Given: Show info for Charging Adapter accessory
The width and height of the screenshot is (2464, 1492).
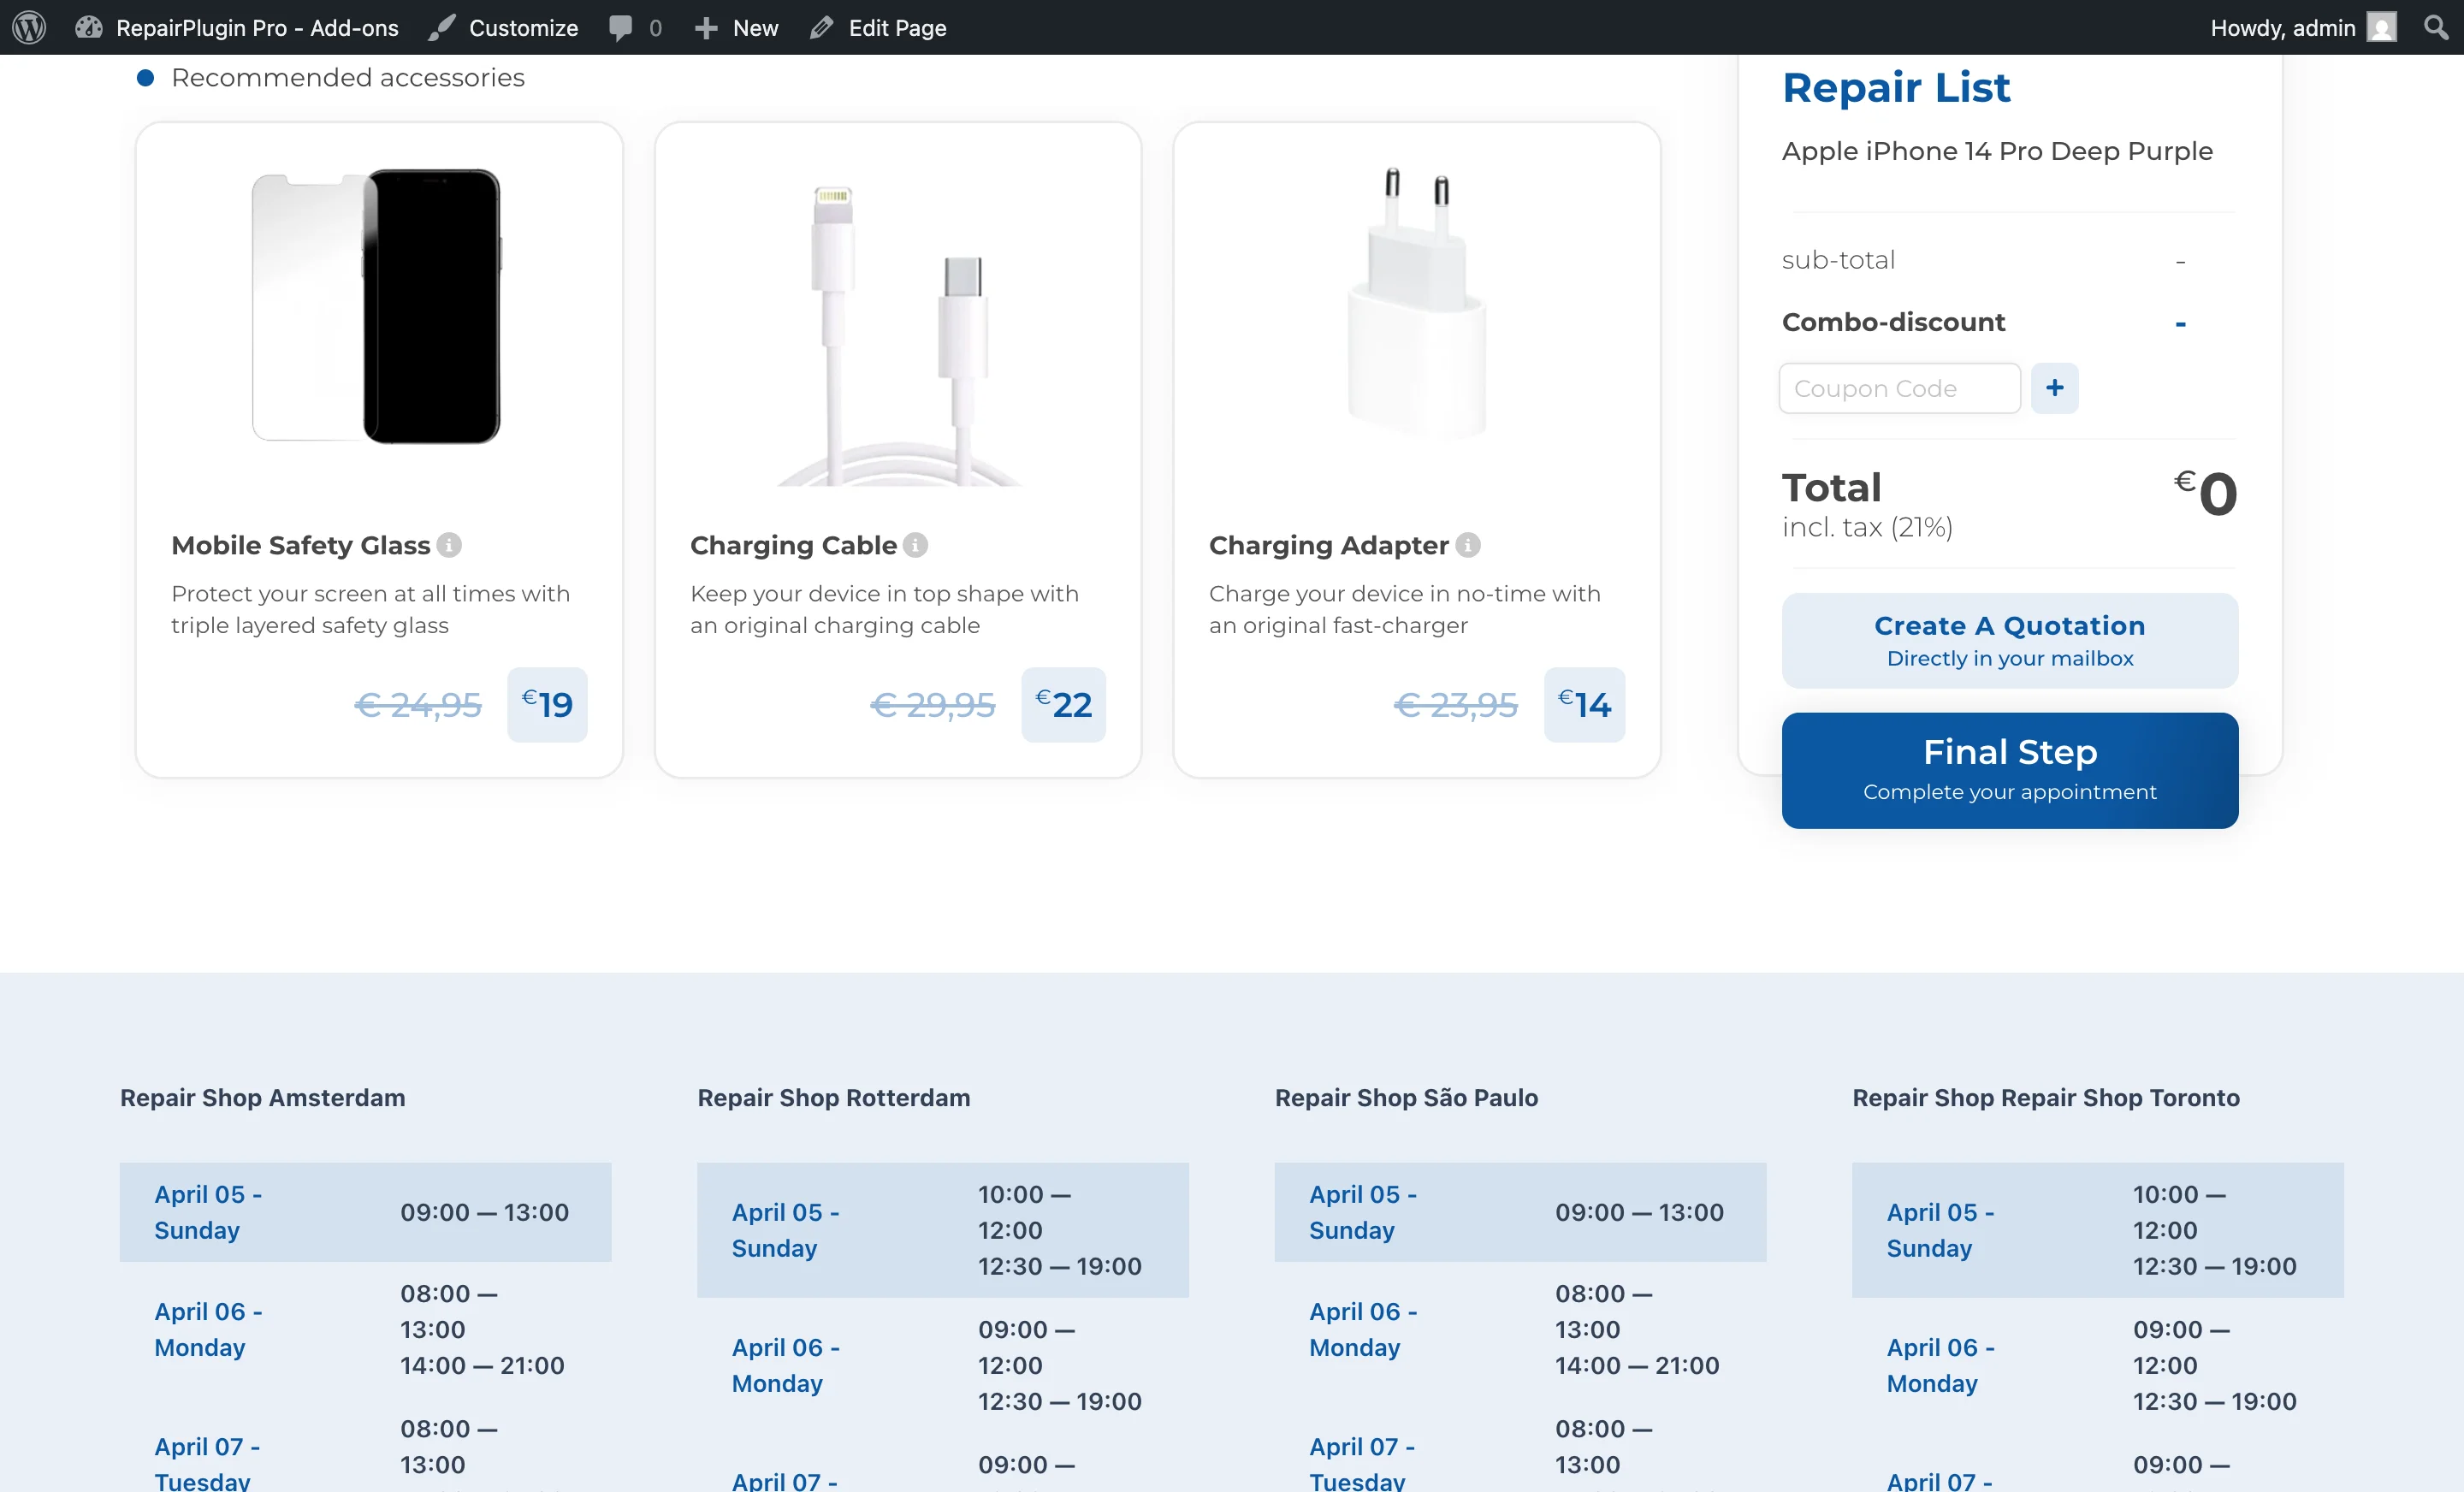Looking at the screenshot, I should [x=1467, y=545].
